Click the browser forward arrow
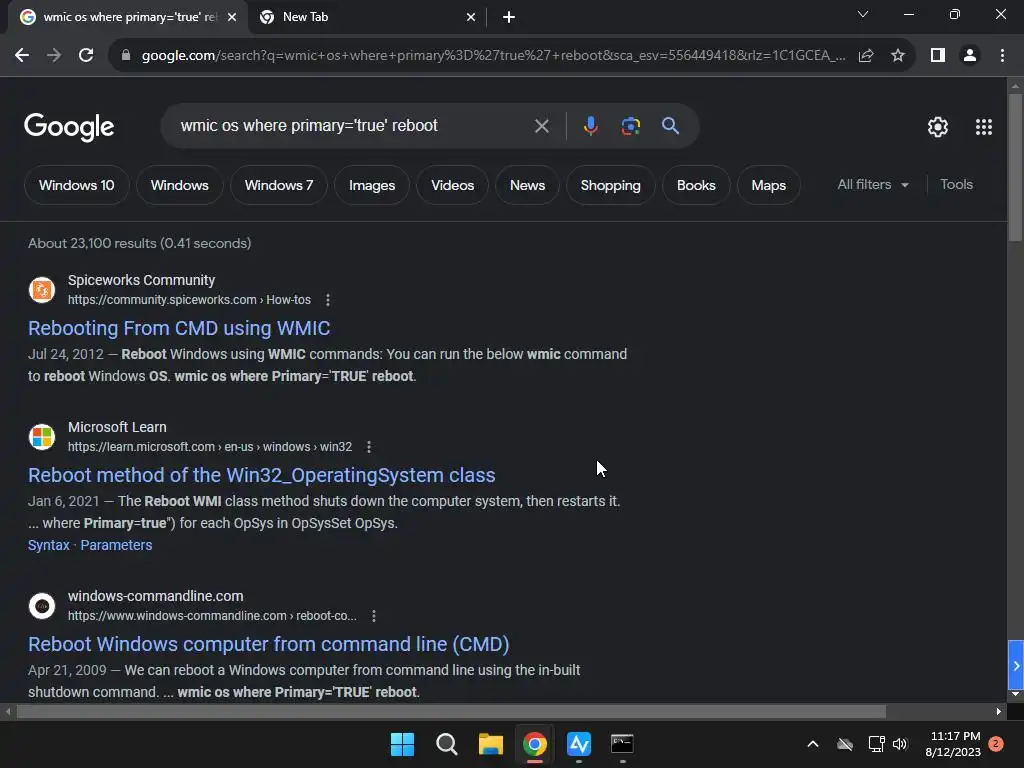The height and width of the screenshot is (768, 1024). tap(54, 56)
